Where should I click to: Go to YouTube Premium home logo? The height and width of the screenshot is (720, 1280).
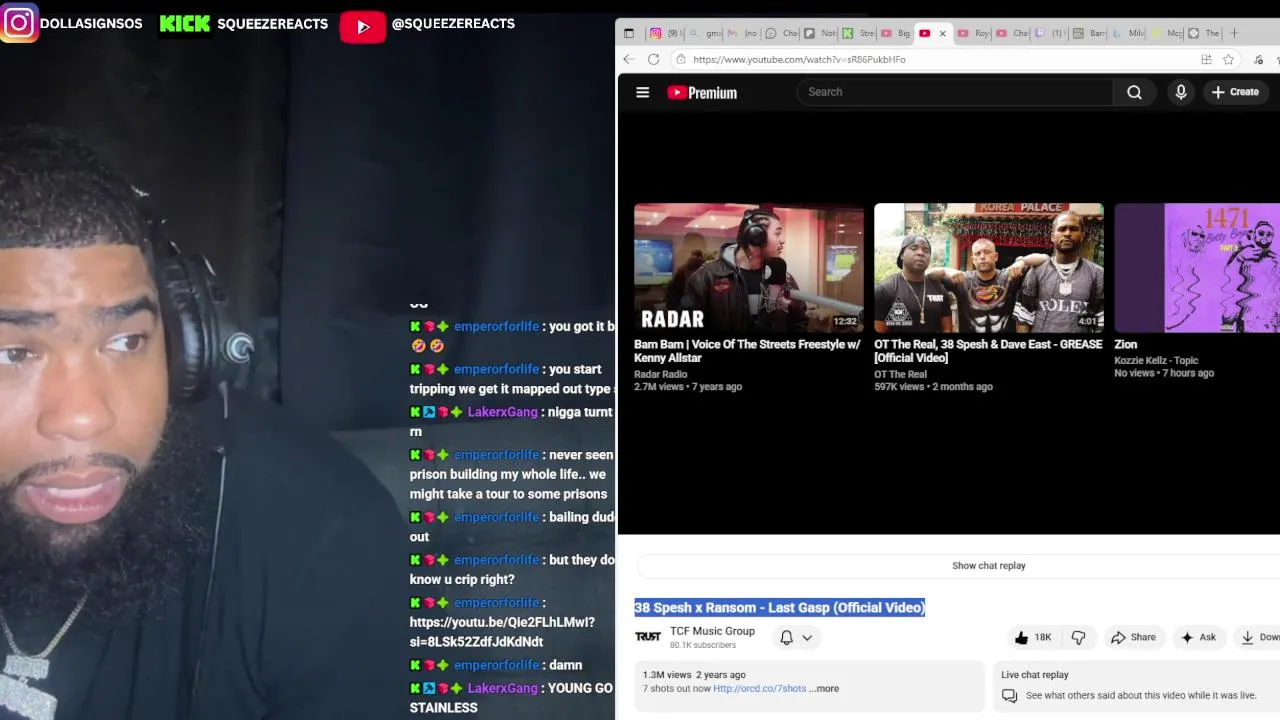pos(702,92)
